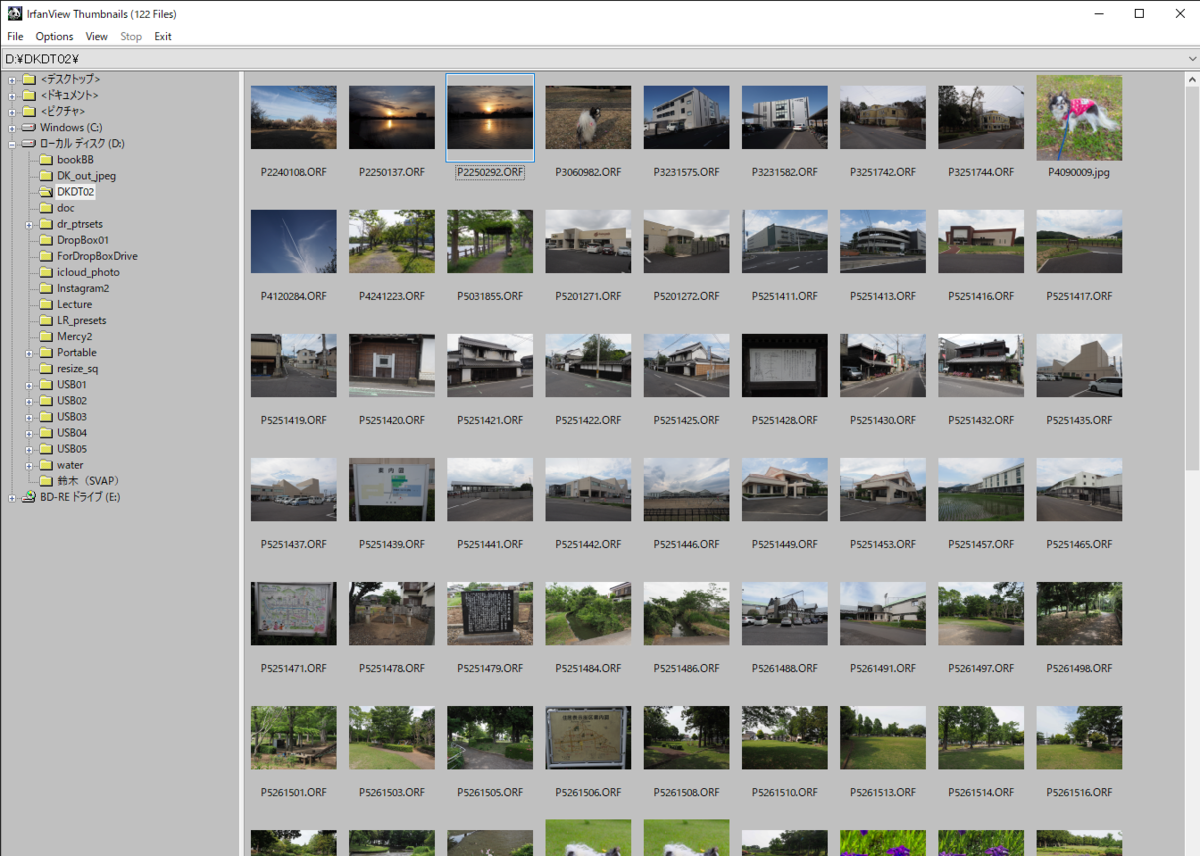This screenshot has width=1200, height=856.
Task: Collapse the ローカル ディスク (D:) node
Action: pyautogui.click(x=12, y=144)
